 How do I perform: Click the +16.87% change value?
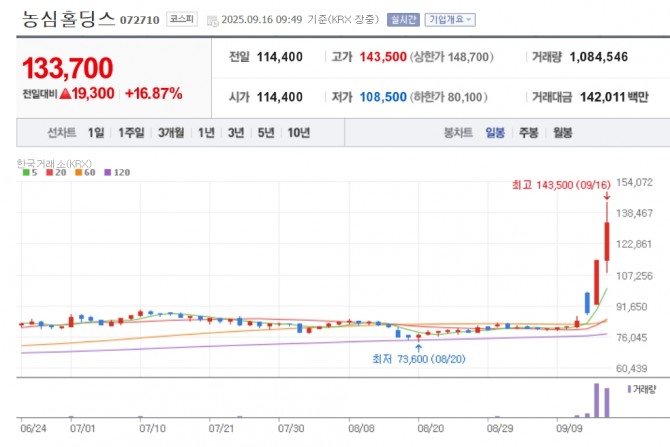(154, 94)
